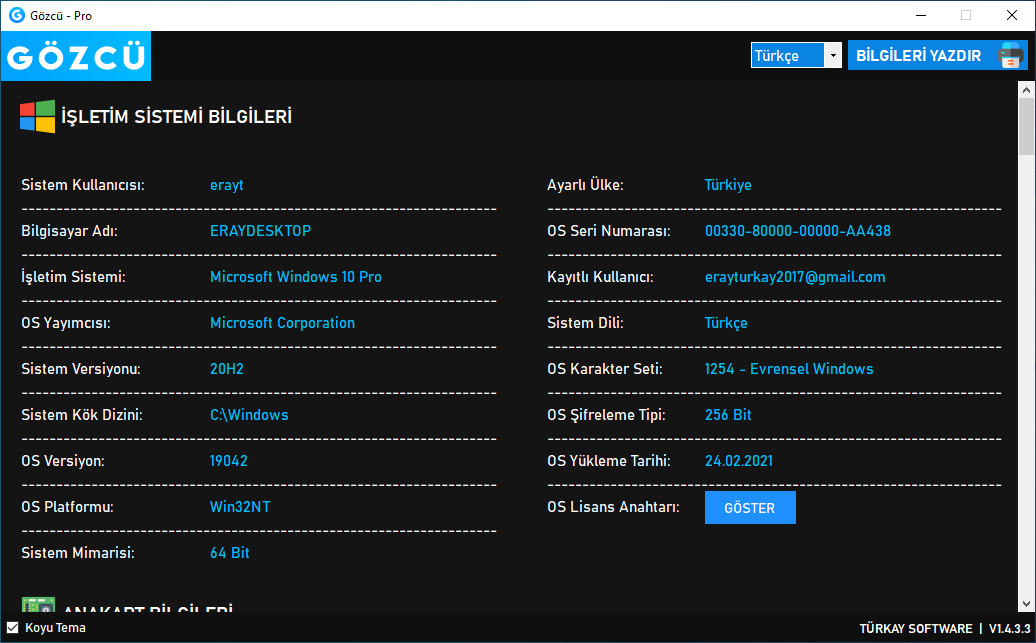1036x643 pixels.
Task: Click 'TÜRKAY SOFTWARE' in the status bar
Action: (916, 628)
